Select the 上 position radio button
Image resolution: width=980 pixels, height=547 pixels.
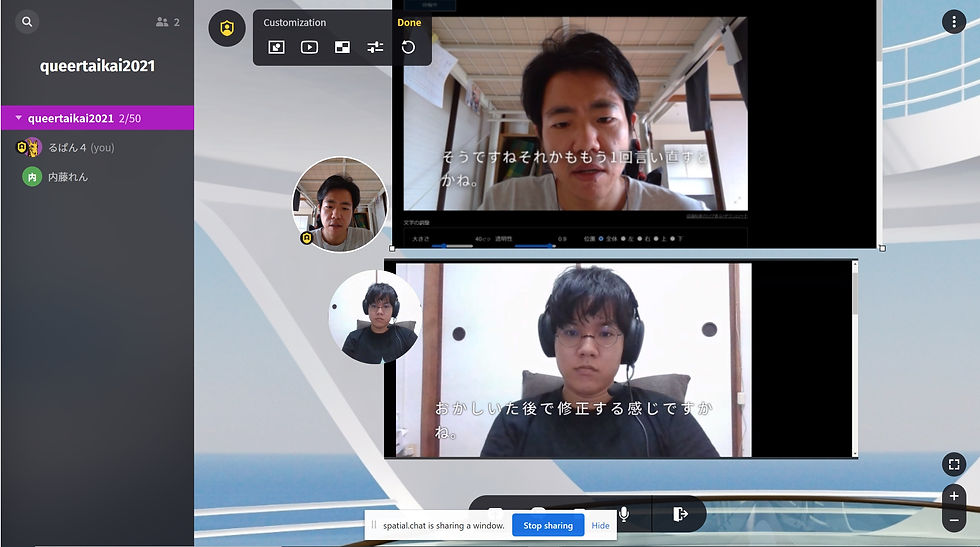pos(656,239)
